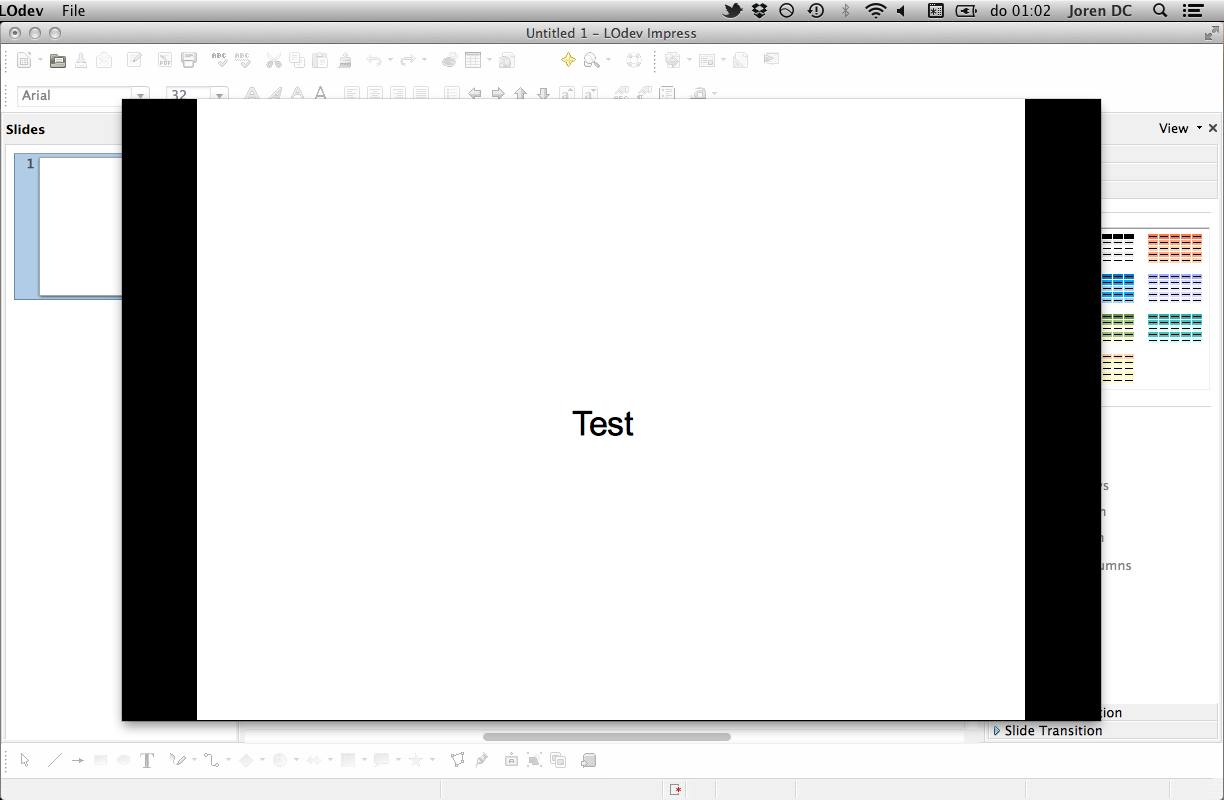Click the yellow Navigator star icon
This screenshot has height=800, width=1224.
pos(568,61)
